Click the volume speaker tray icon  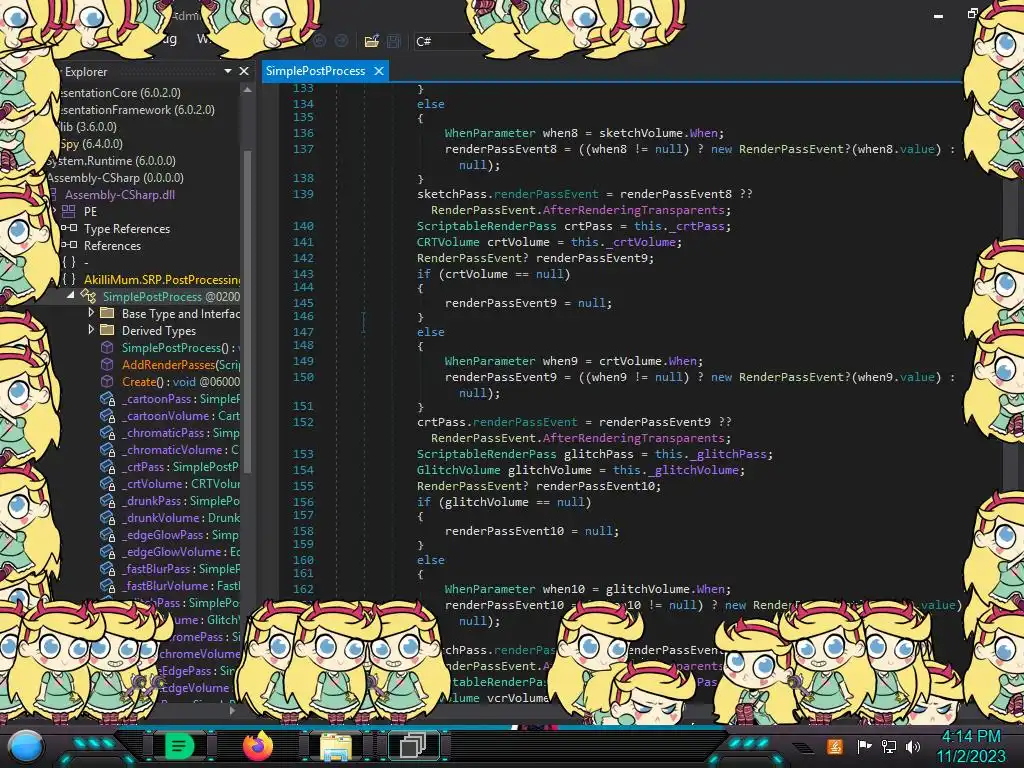click(913, 746)
